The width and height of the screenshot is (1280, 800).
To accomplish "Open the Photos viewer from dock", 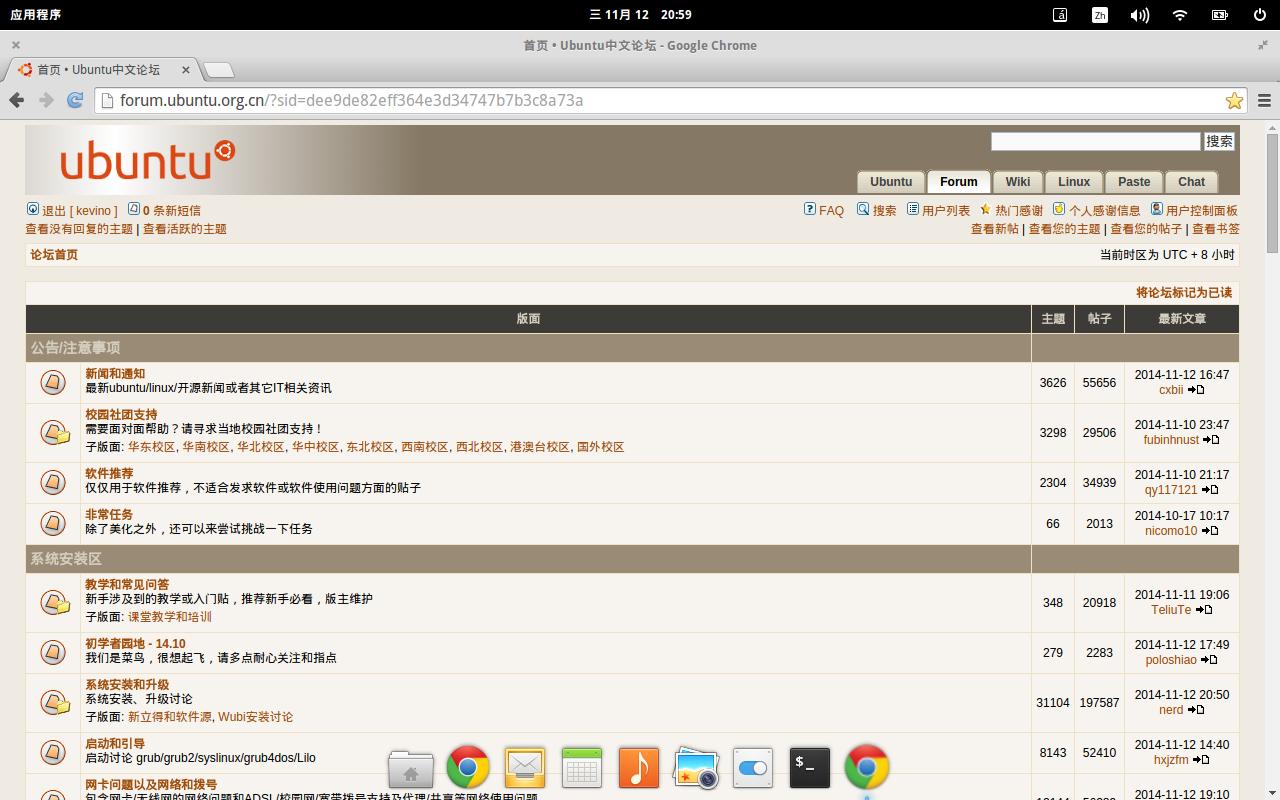I will 696,768.
